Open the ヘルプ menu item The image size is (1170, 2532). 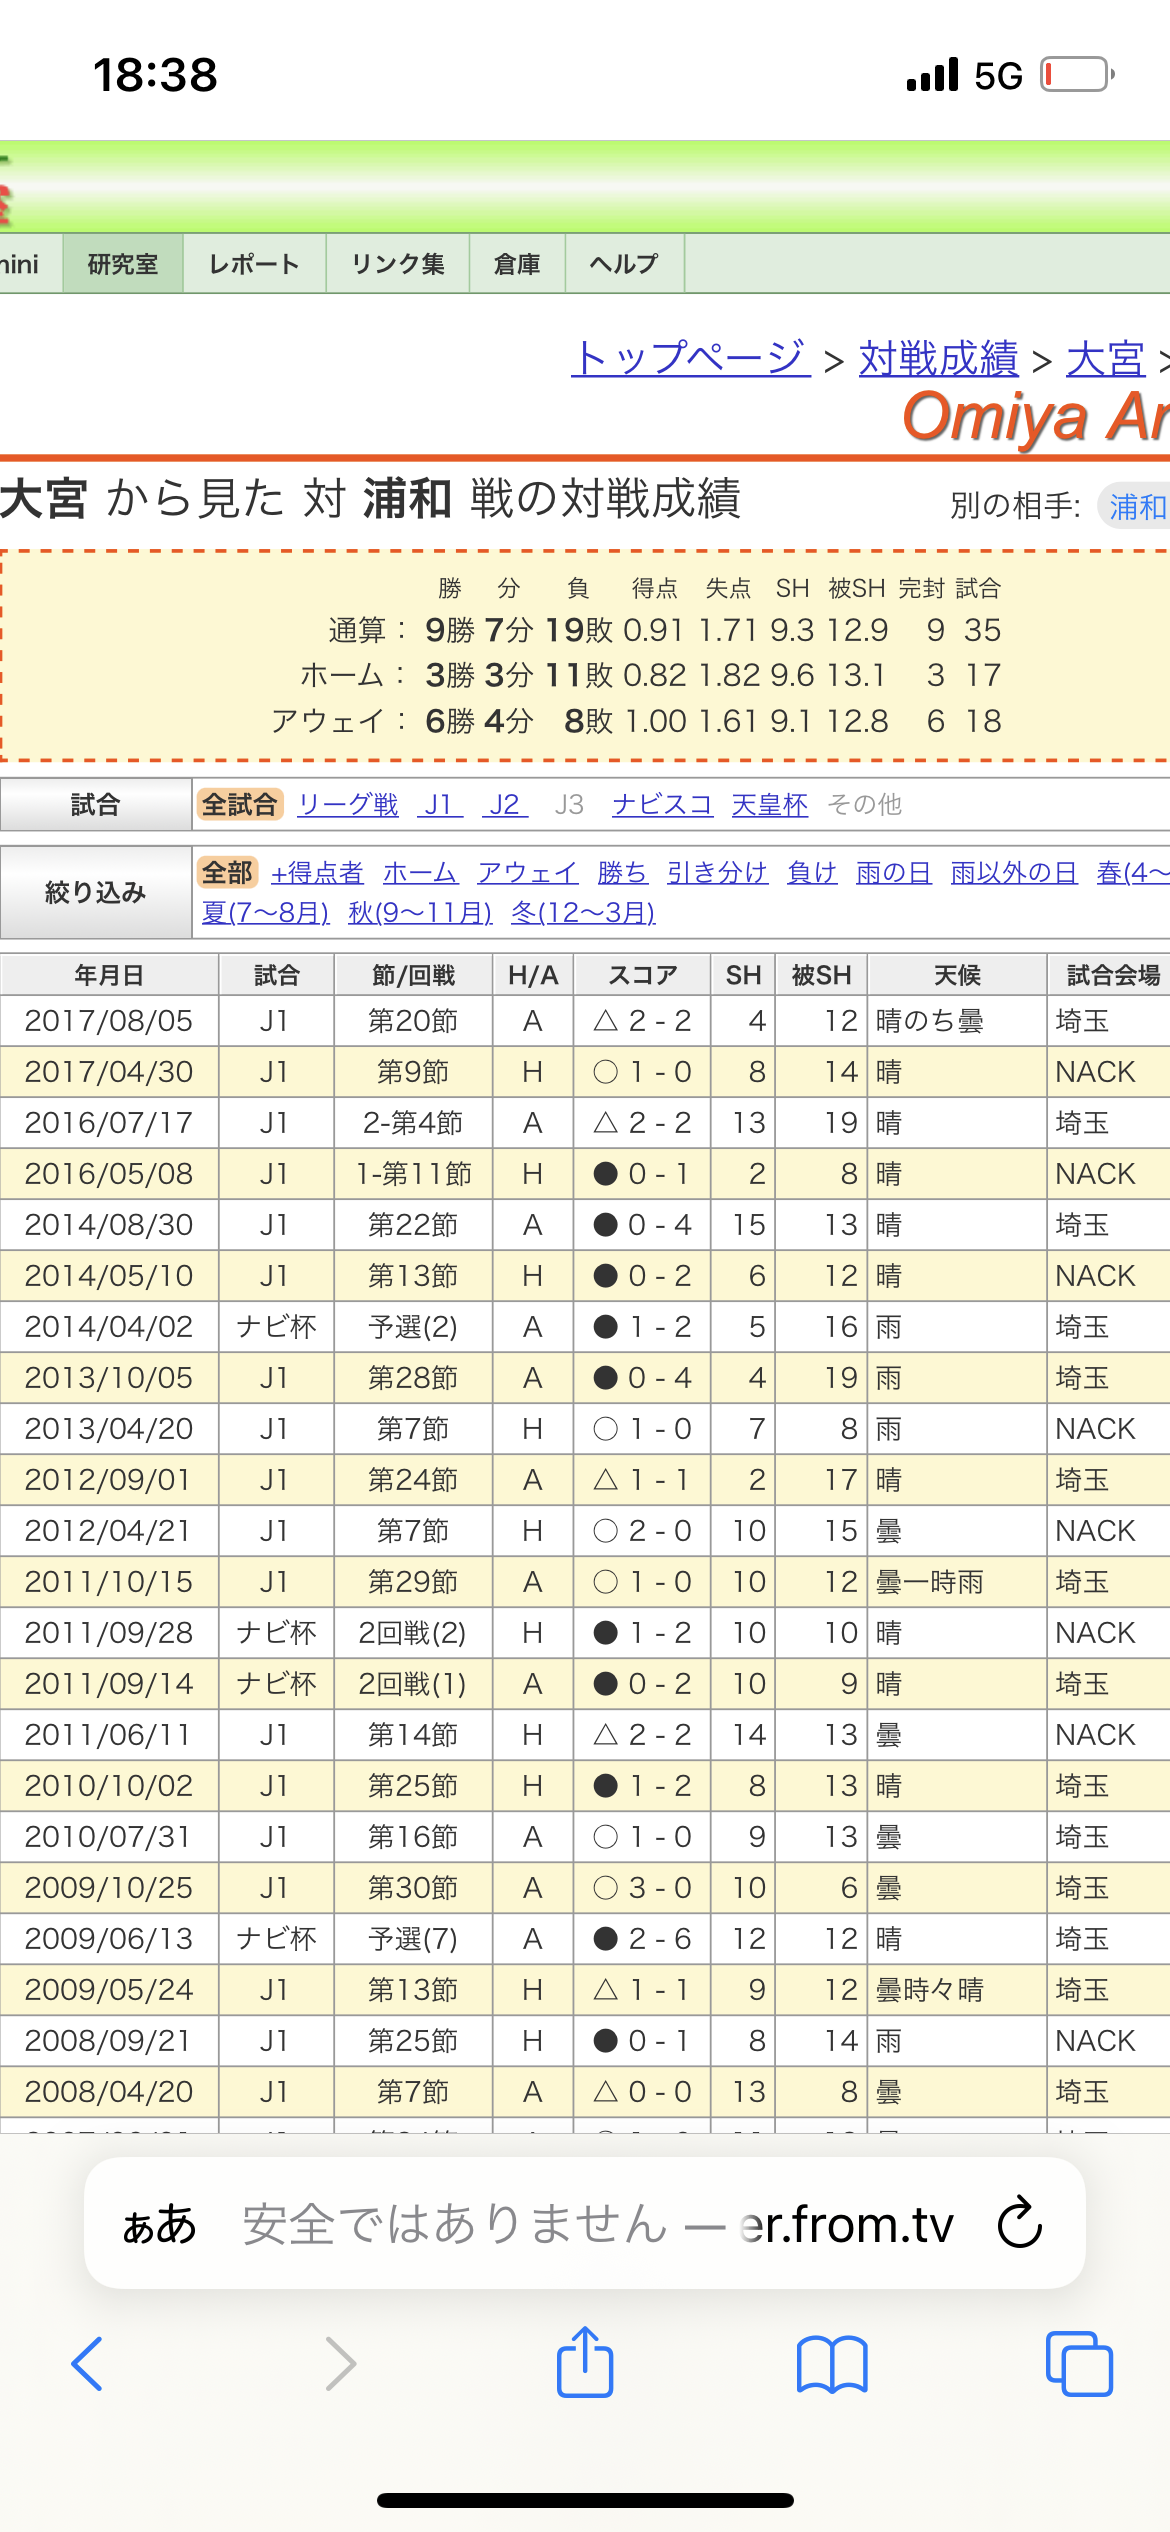624,264
